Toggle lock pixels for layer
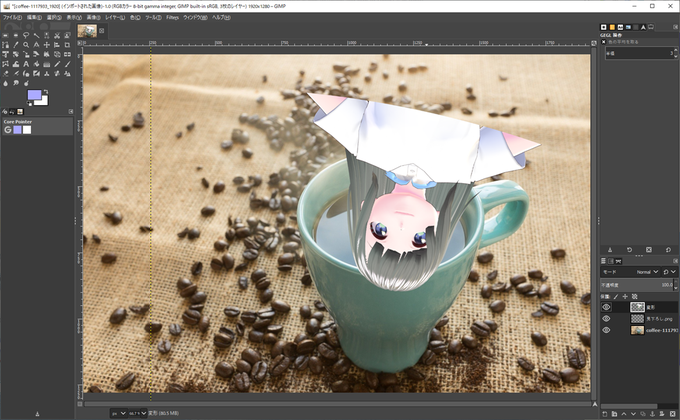Screen dimensions: 680x420 [x=616, y=296]
